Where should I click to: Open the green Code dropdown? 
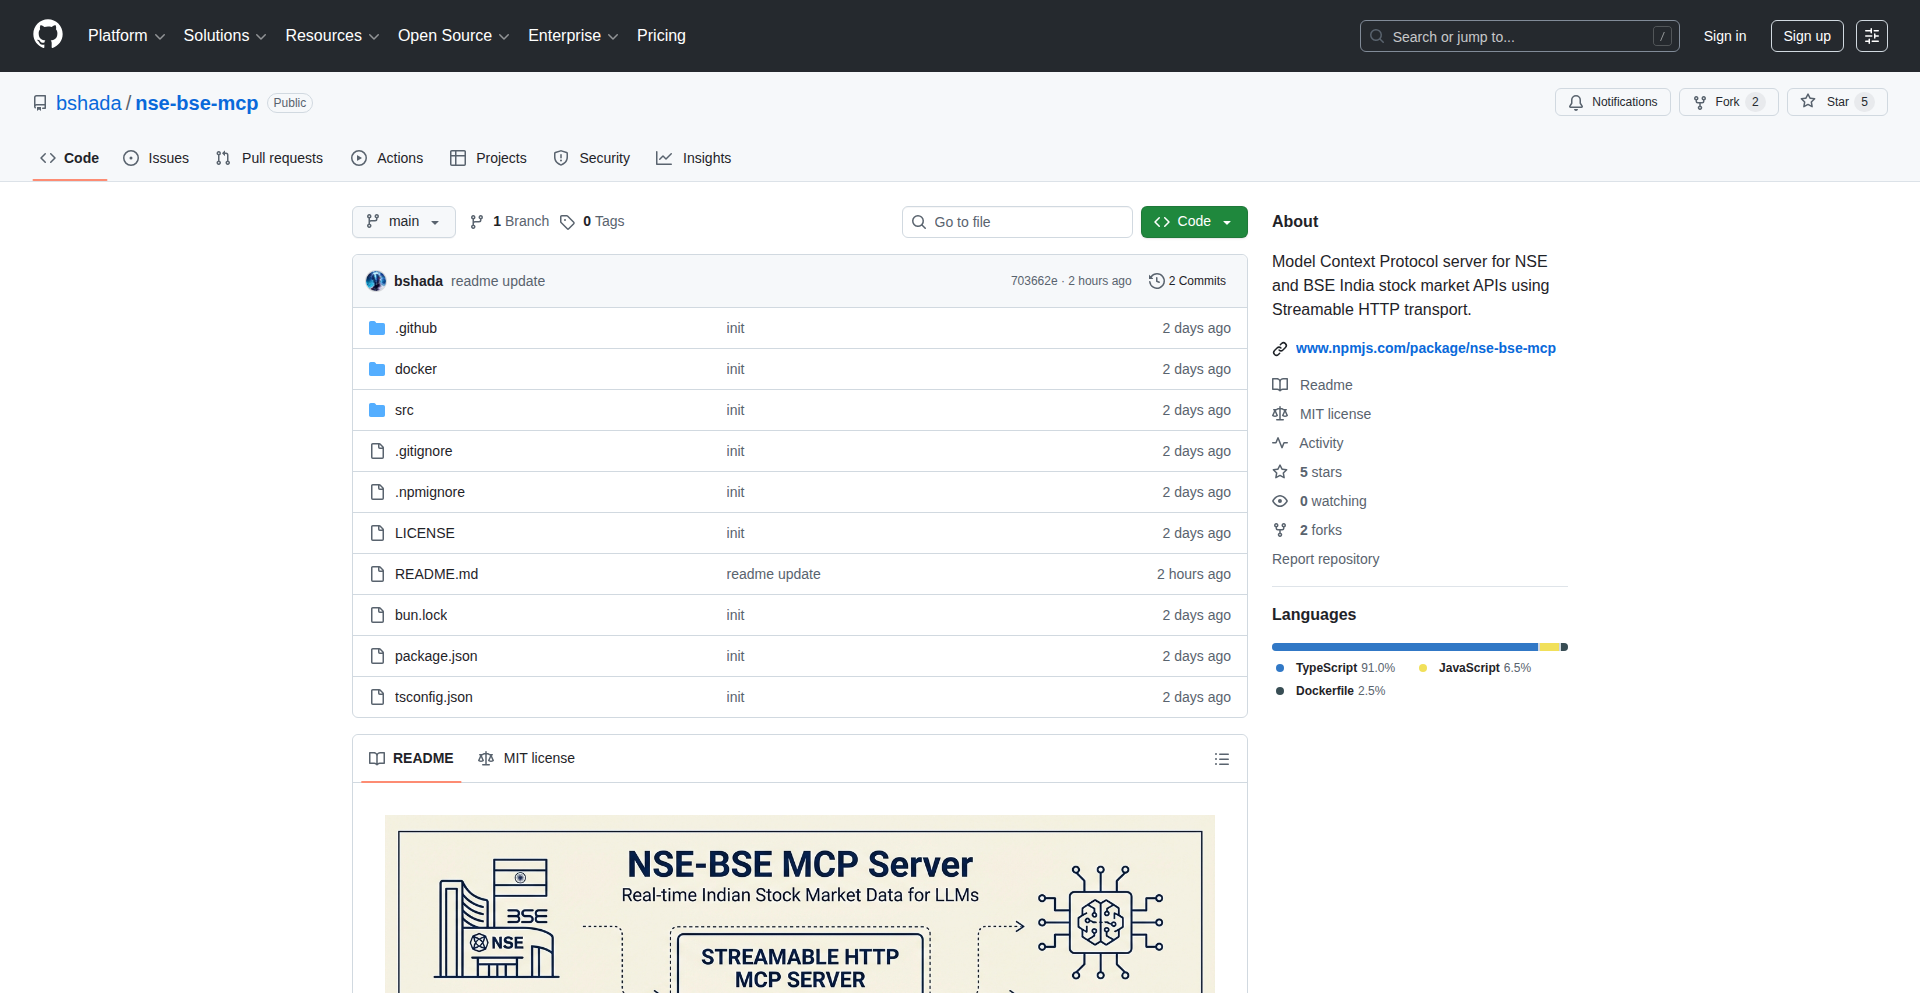pyautogui.click(x=1193, y=222)
